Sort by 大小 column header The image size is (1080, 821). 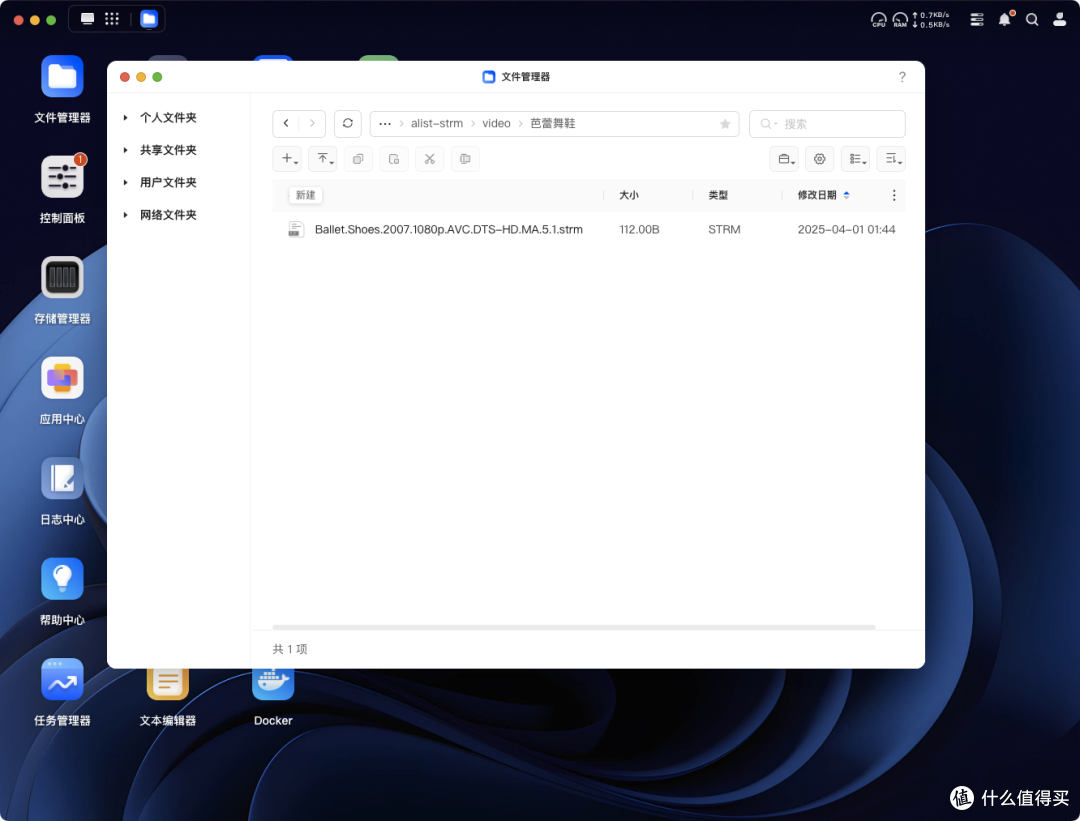tap(629, 196)
